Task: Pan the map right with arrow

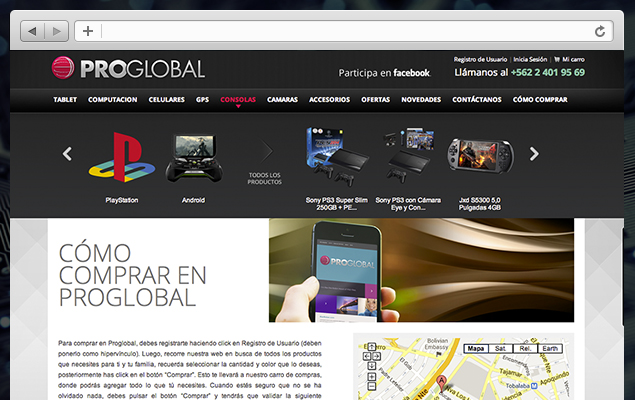Action: click(x=376, y=356)
